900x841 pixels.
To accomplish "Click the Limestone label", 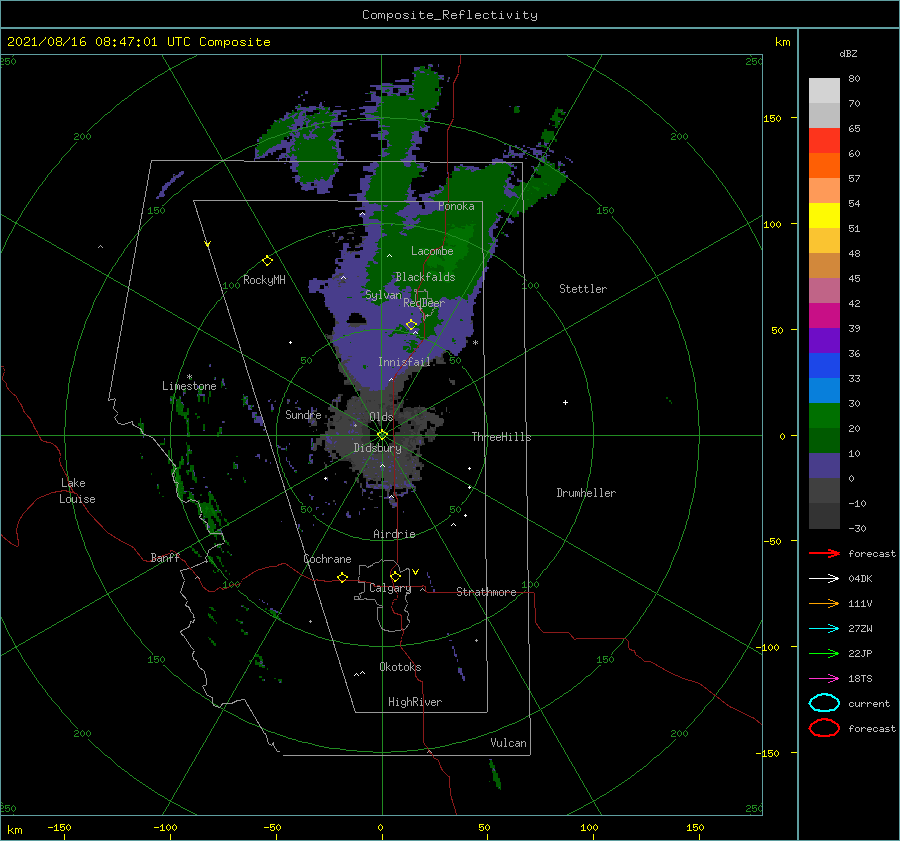I will point(189,386).
